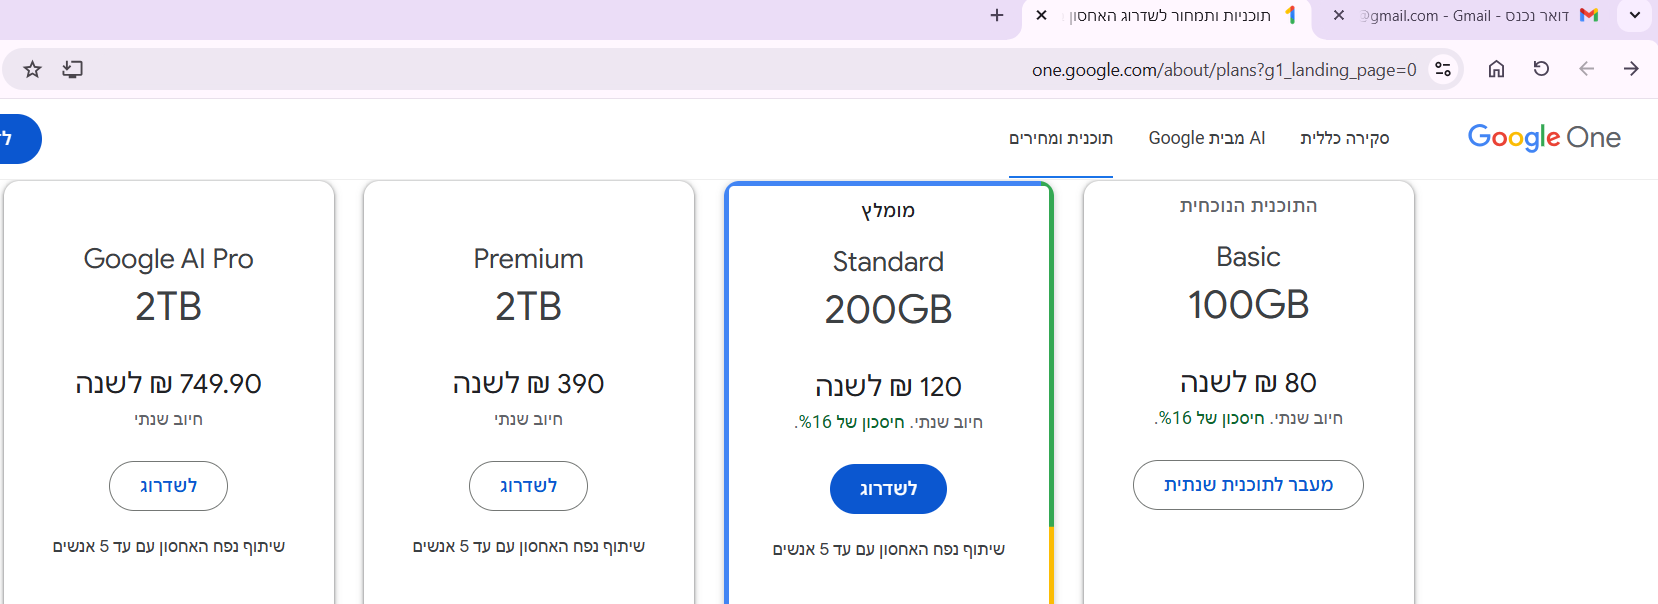The width and height of the screenshot is (1658, 604).
Task: Open the site information icon beside URL
Action: pos(1443,69)
